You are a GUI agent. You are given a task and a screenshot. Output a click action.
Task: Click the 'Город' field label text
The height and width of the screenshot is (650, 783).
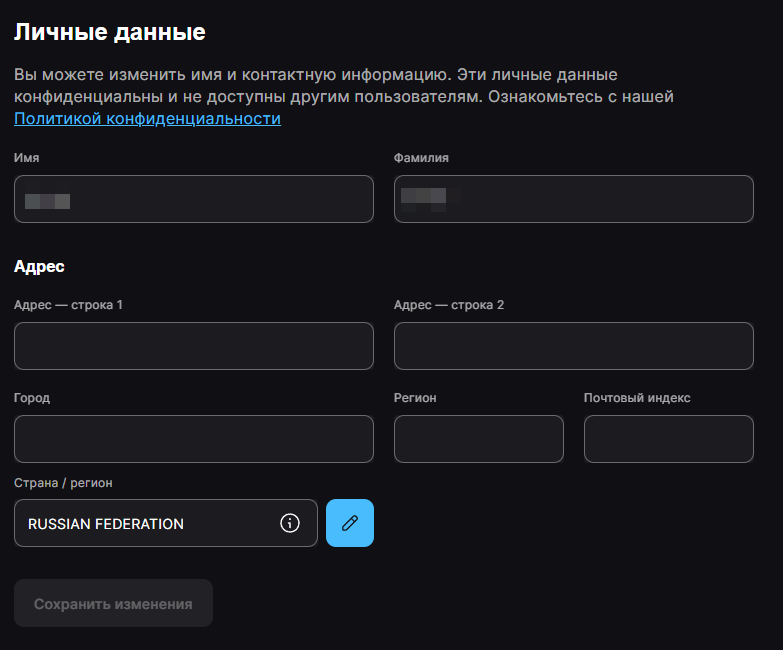(32, 398)
